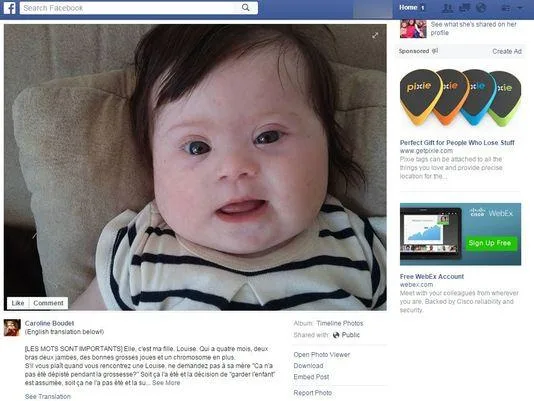This screenshot has width=534, height=401.
Task: Expand the photo with fullscreen arrows icon
Action: 375,35
